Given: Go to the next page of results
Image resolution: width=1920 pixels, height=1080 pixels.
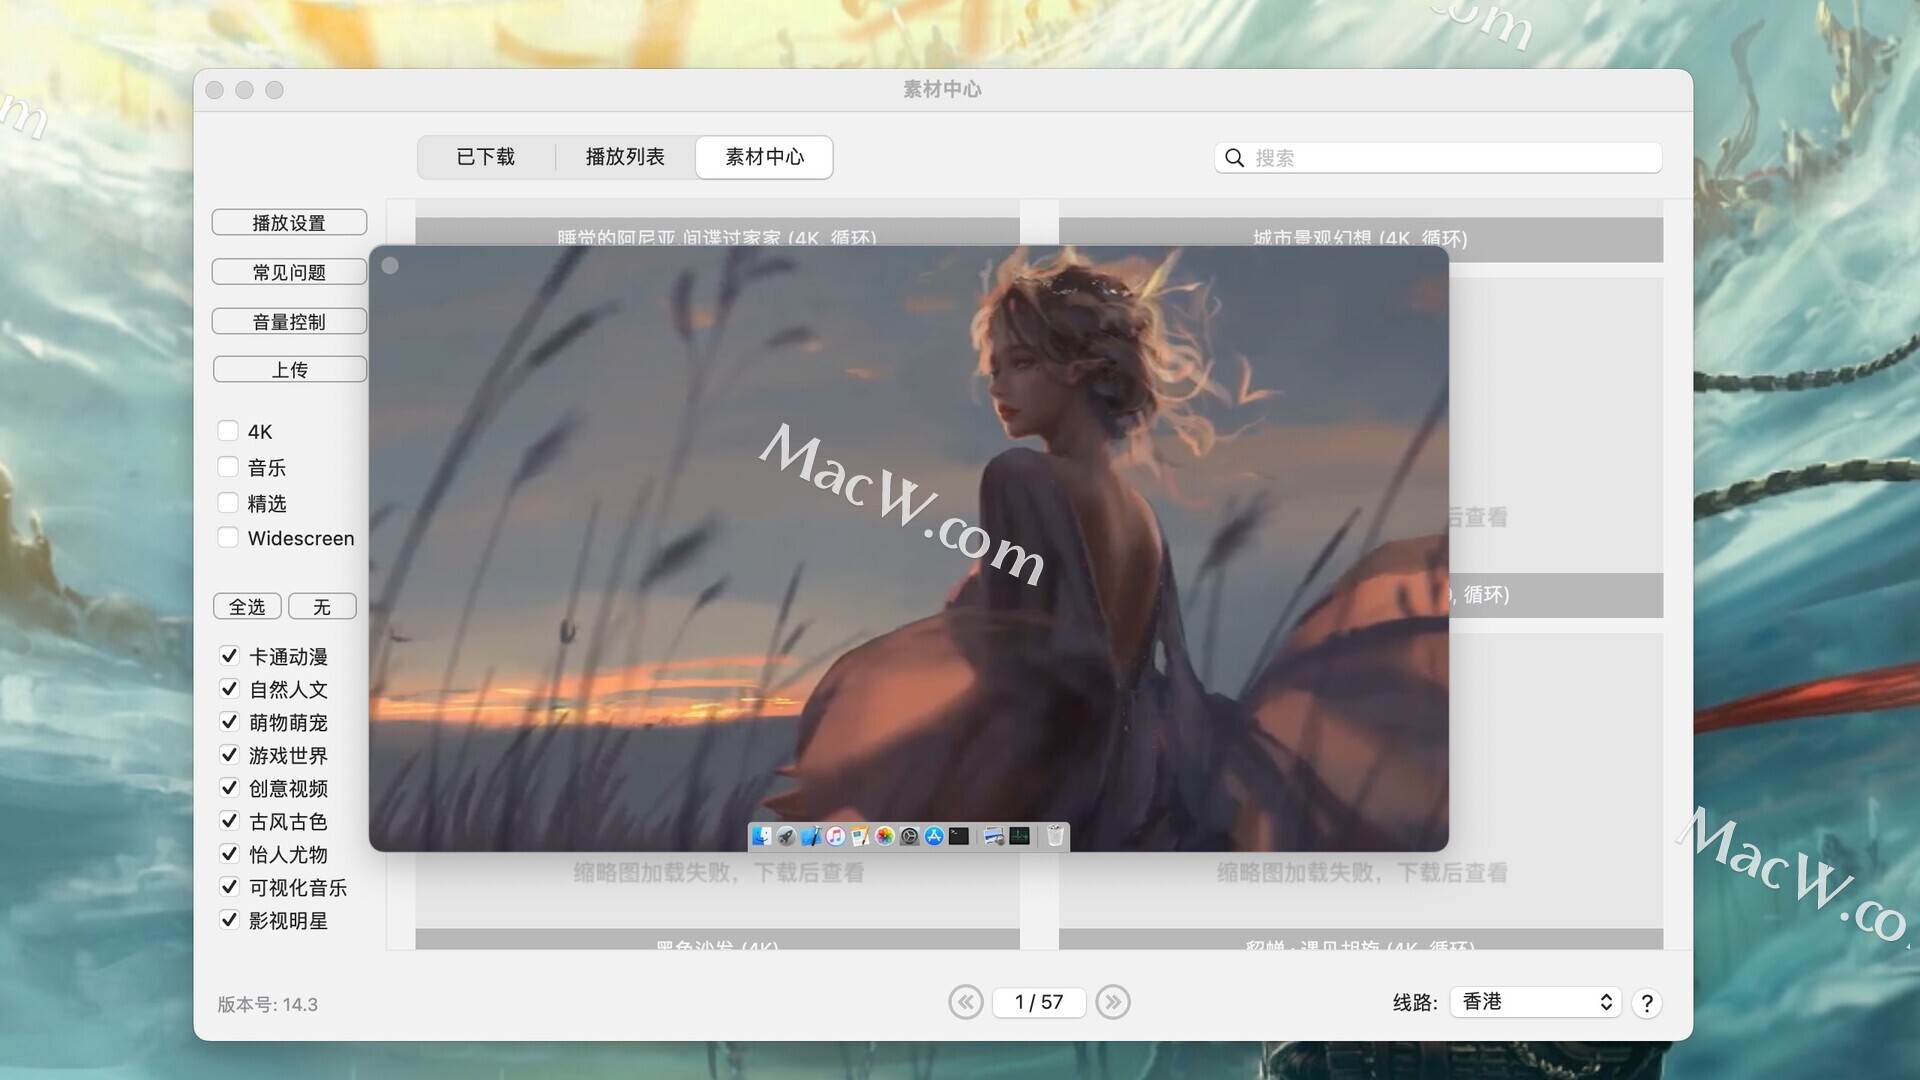Looking at the screenshot, I should coord(1113,1002).
